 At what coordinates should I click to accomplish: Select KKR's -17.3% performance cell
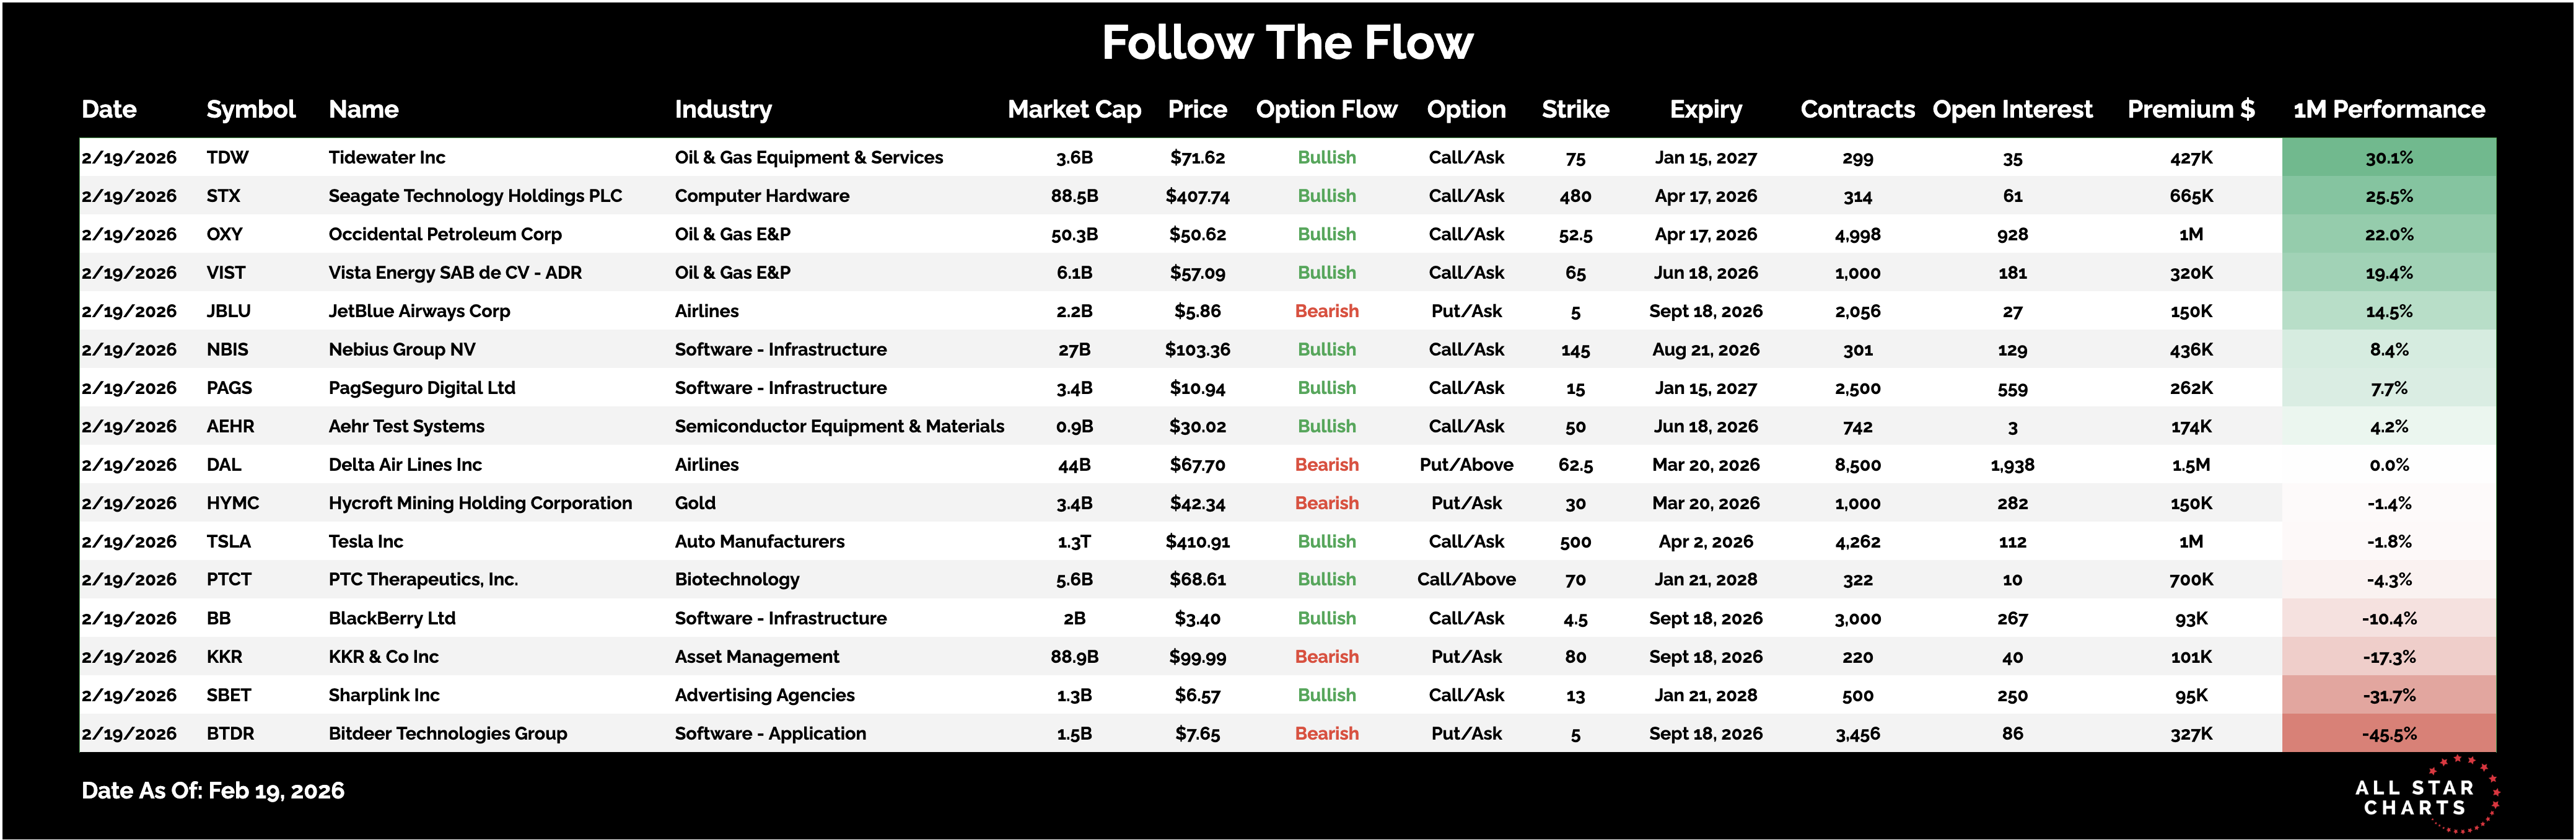(x=2388, y=657)
